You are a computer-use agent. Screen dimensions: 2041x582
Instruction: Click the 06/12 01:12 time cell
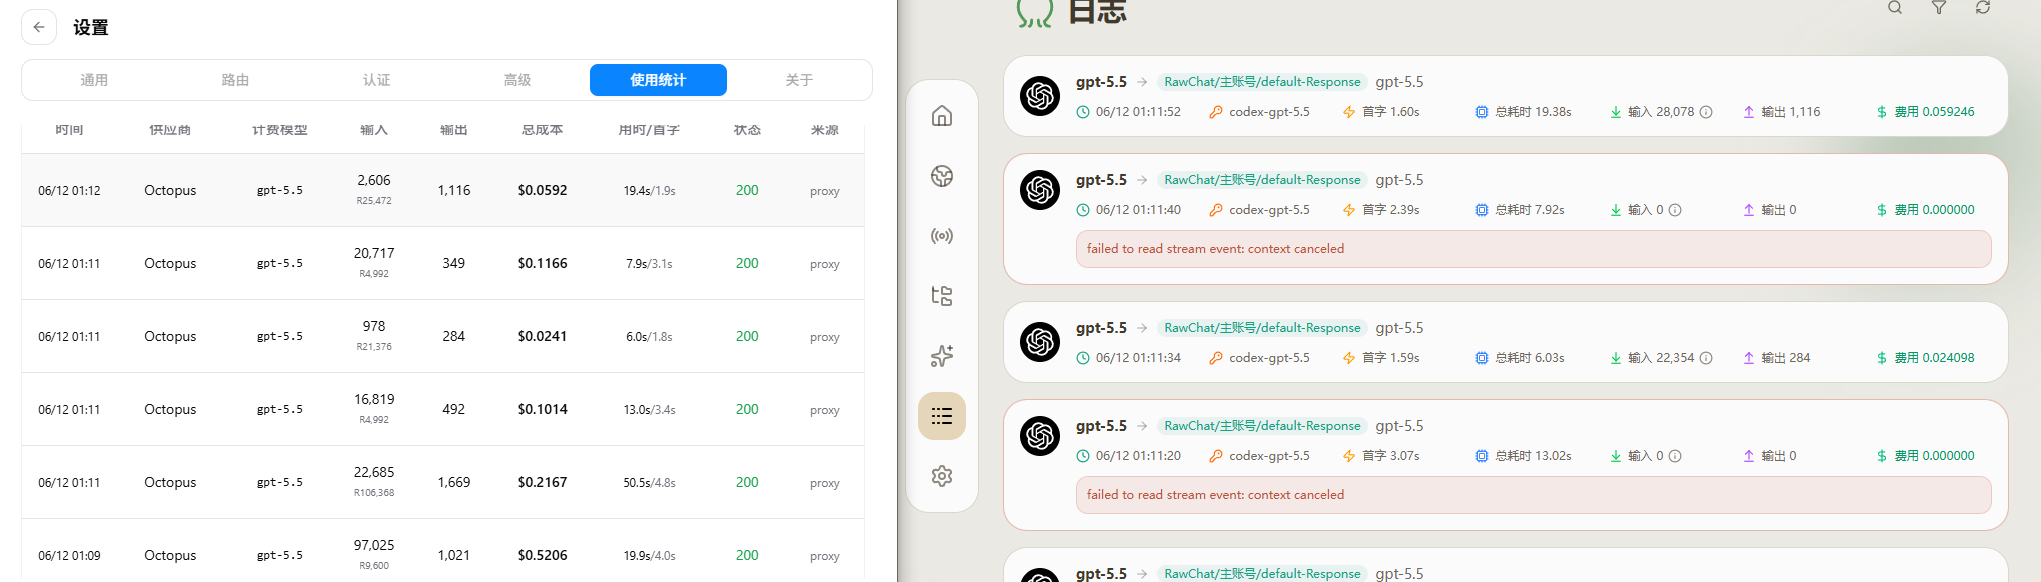(69, 190)
